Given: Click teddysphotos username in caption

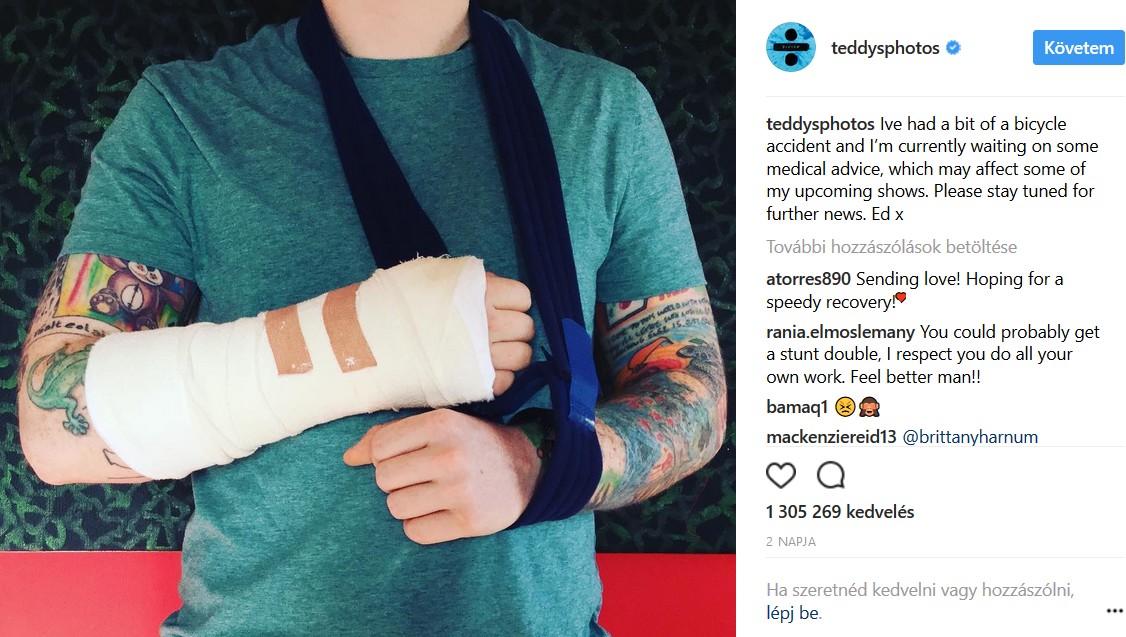Looking at the screenshot, I should [820, 124].
